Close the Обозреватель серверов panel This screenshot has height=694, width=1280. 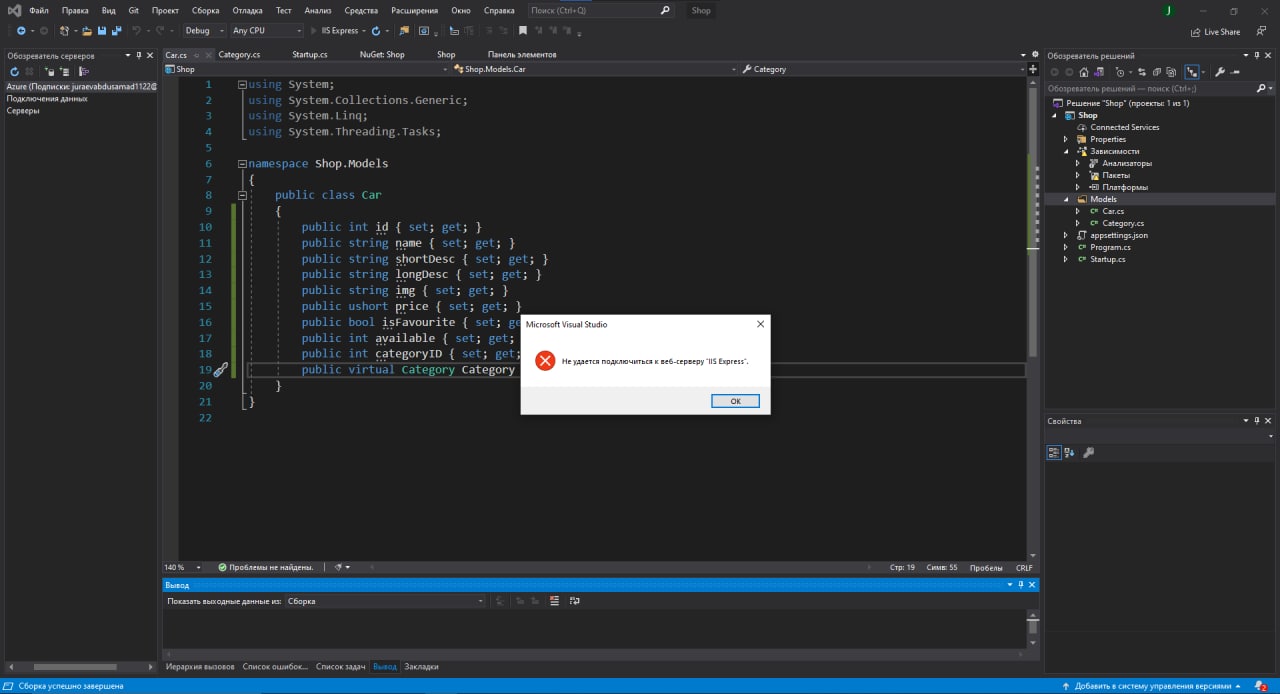(149, 56)
